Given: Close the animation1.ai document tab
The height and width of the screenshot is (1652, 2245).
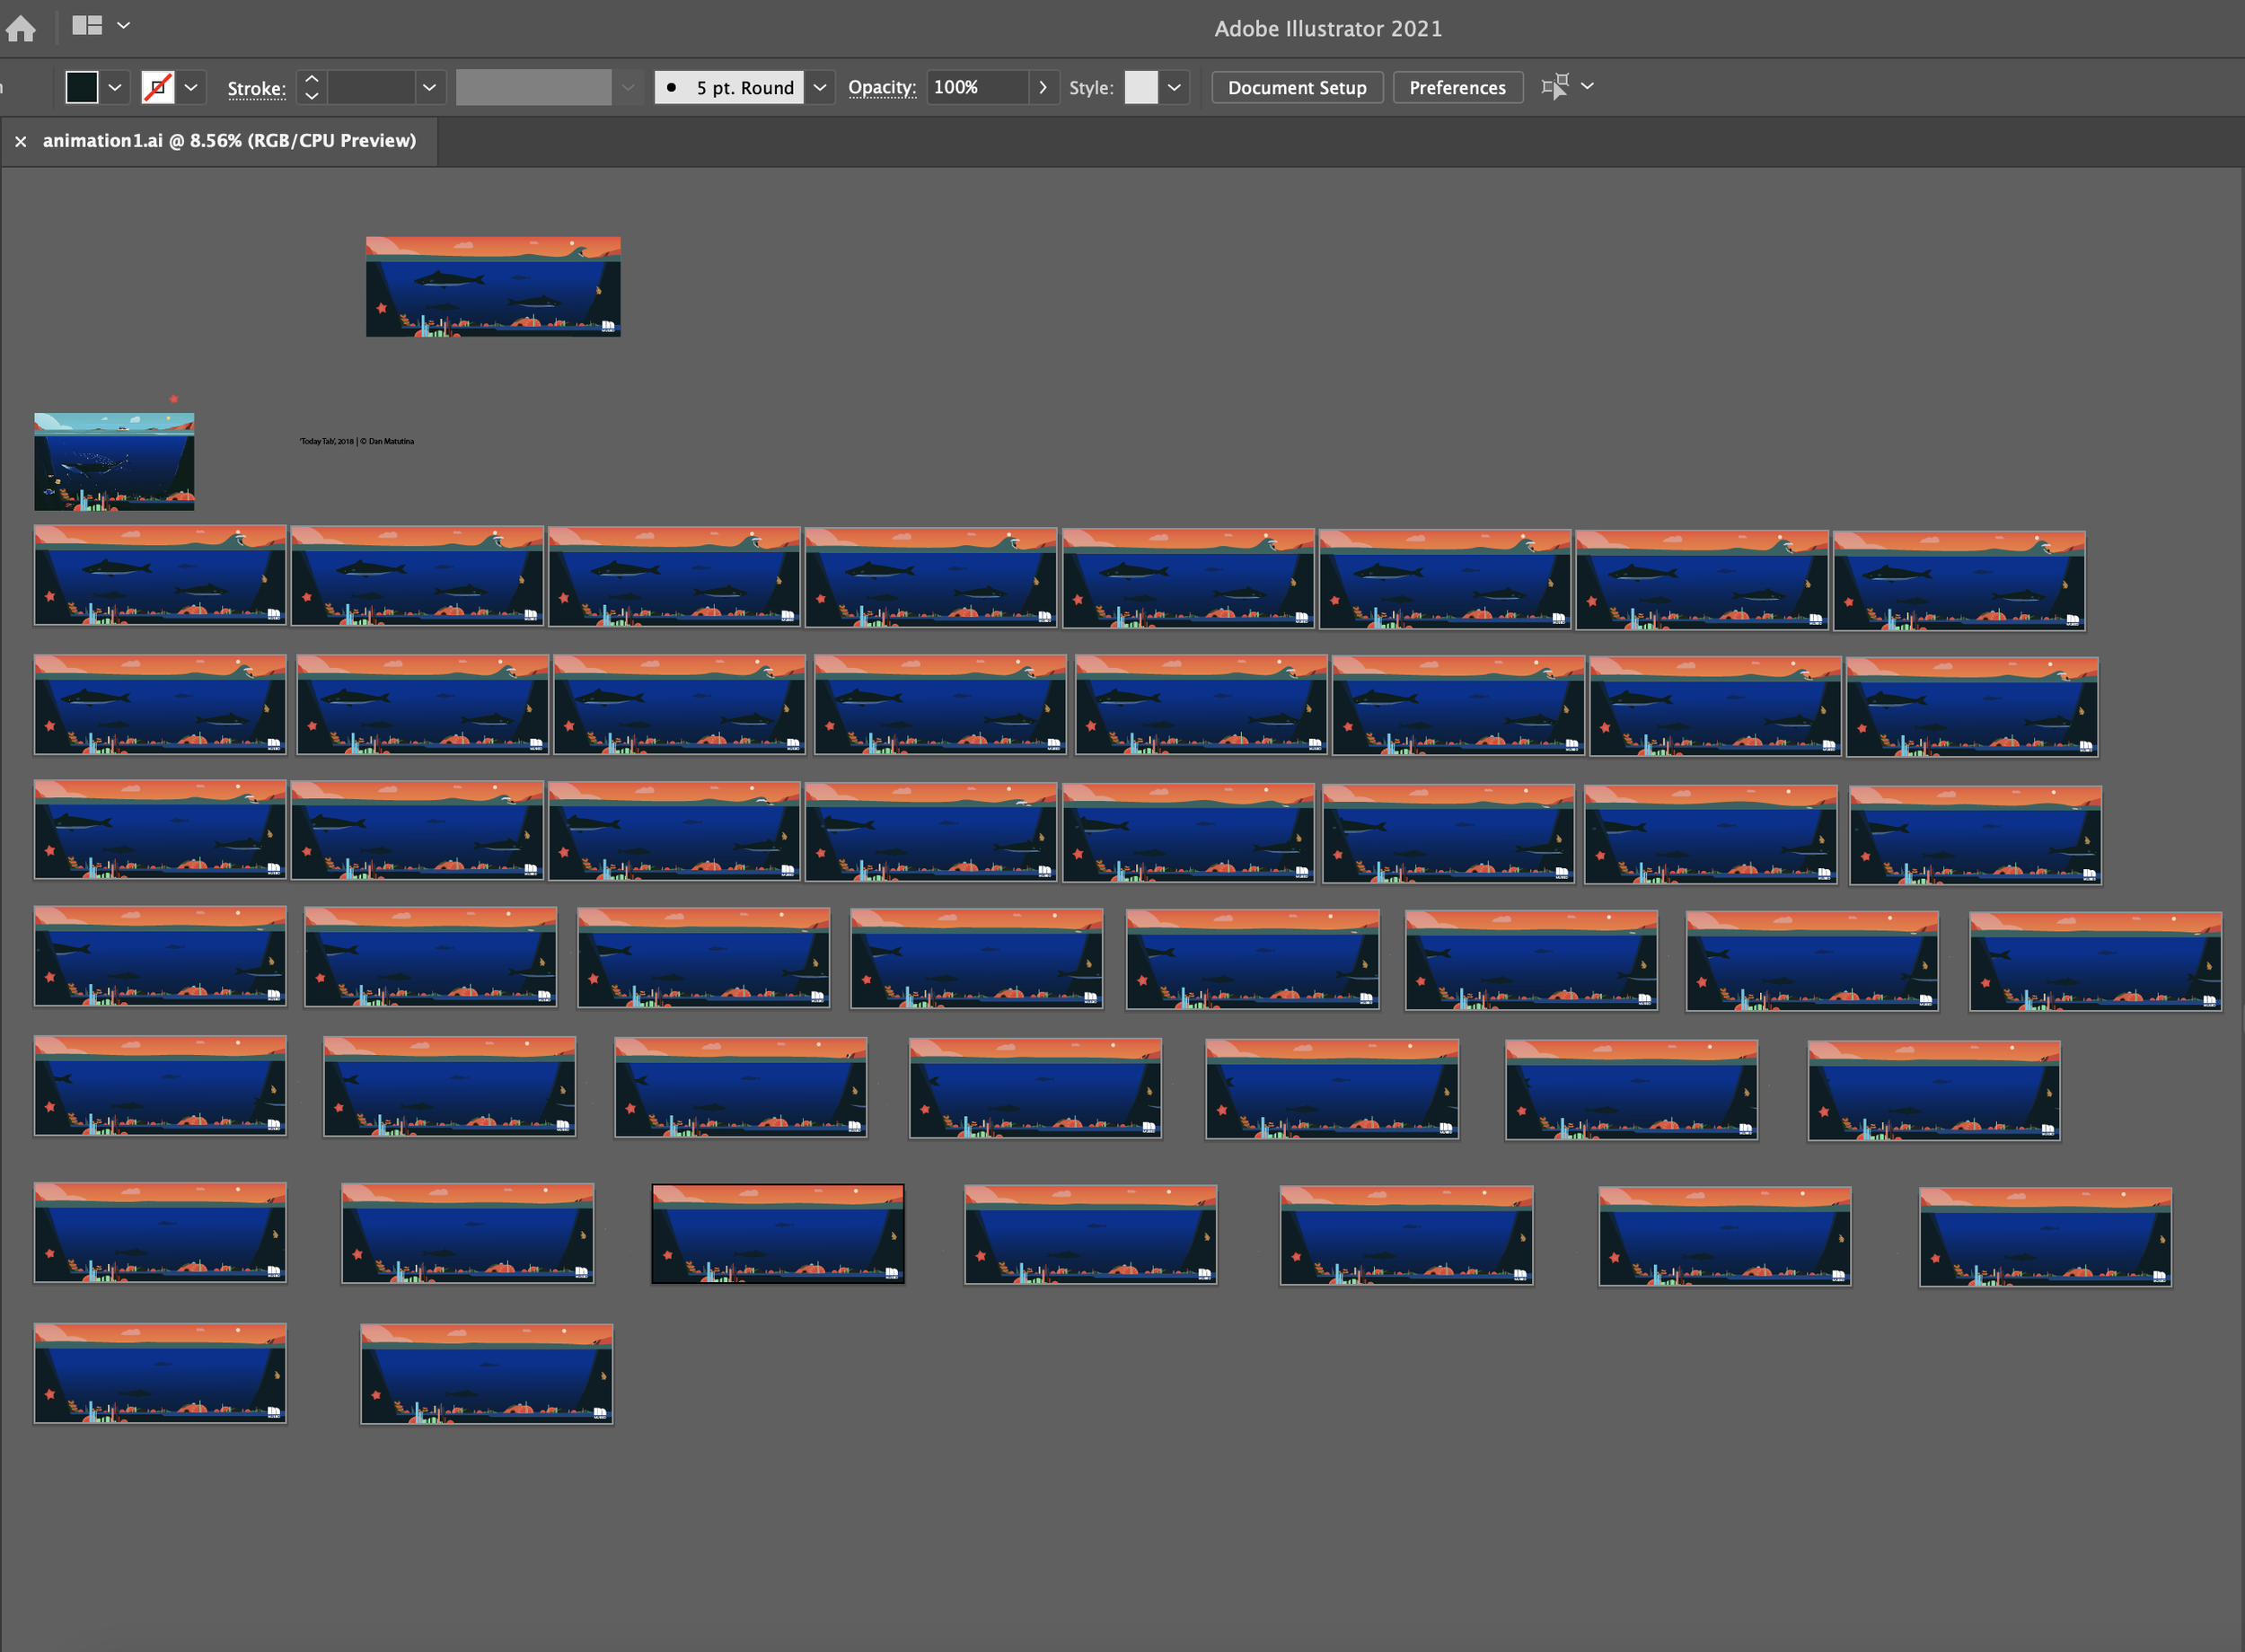Looking at the screenshot, I should (x=20, y=142).
